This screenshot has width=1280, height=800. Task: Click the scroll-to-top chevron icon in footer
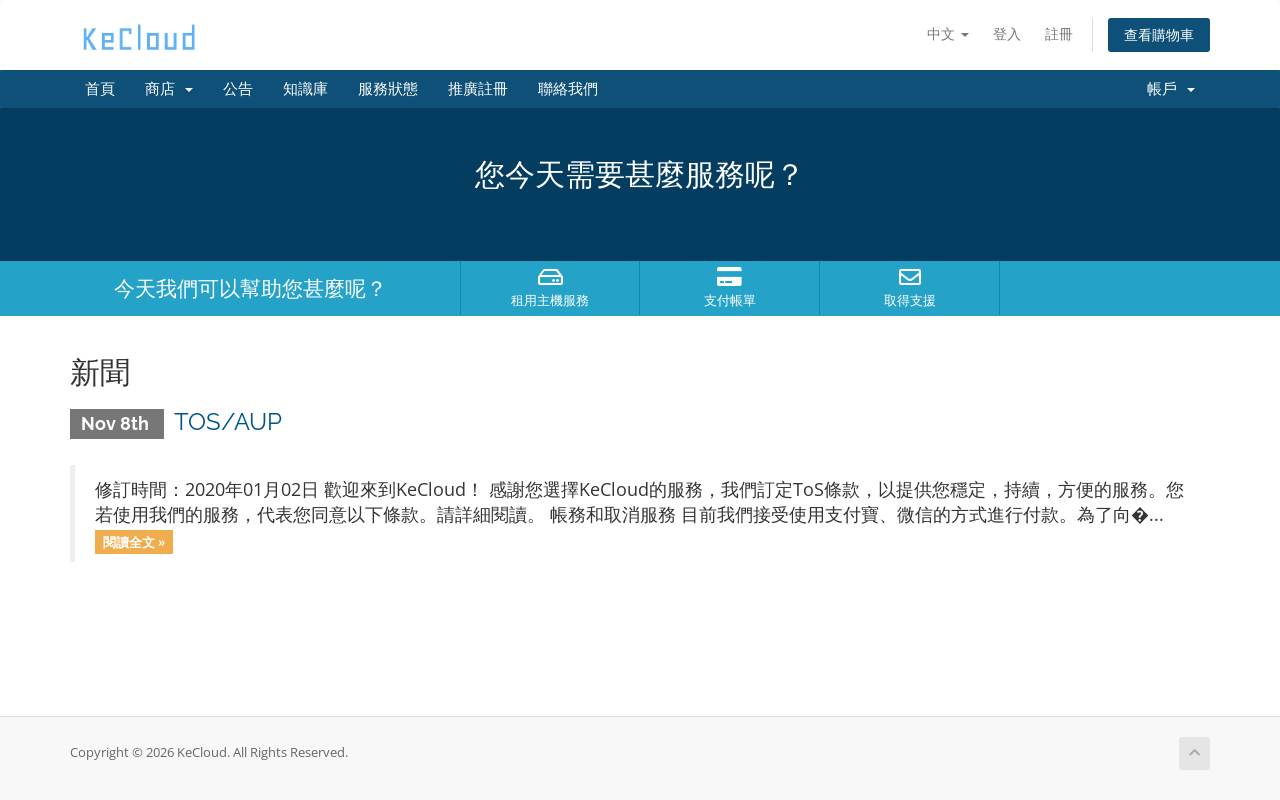(1194, 753)
